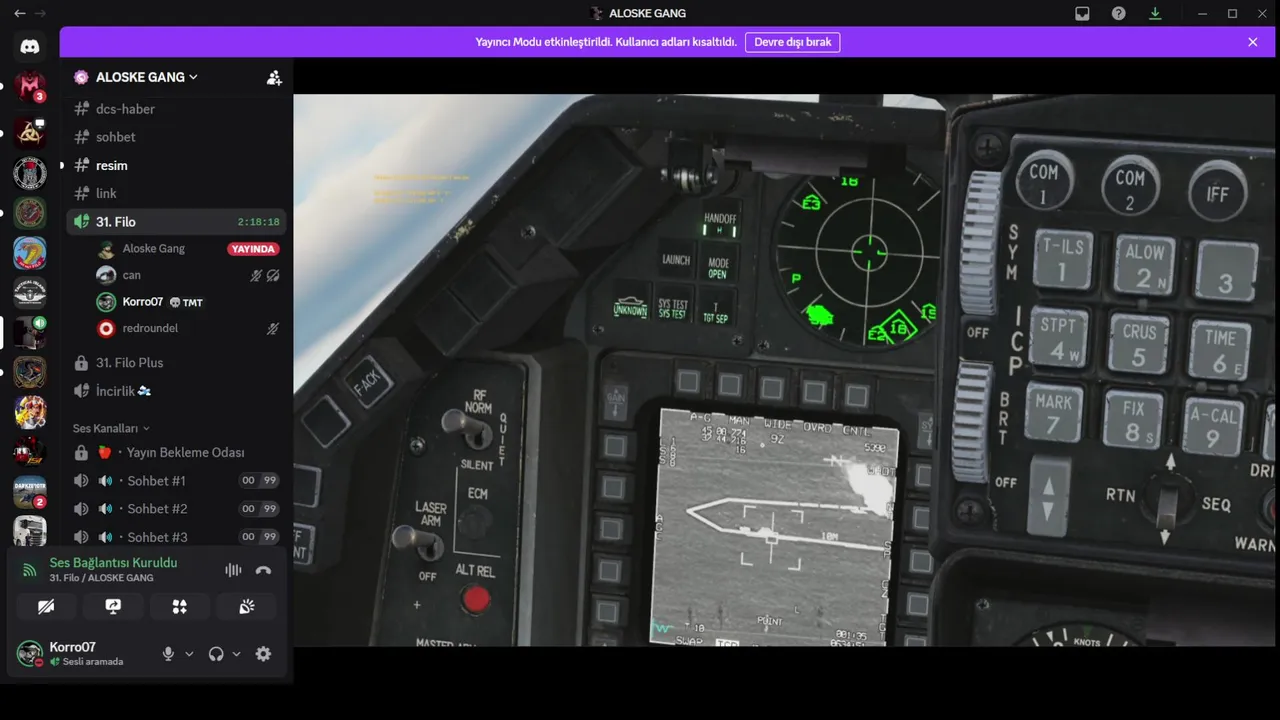Click redroundel avatar in voice channel

point(106,328)
